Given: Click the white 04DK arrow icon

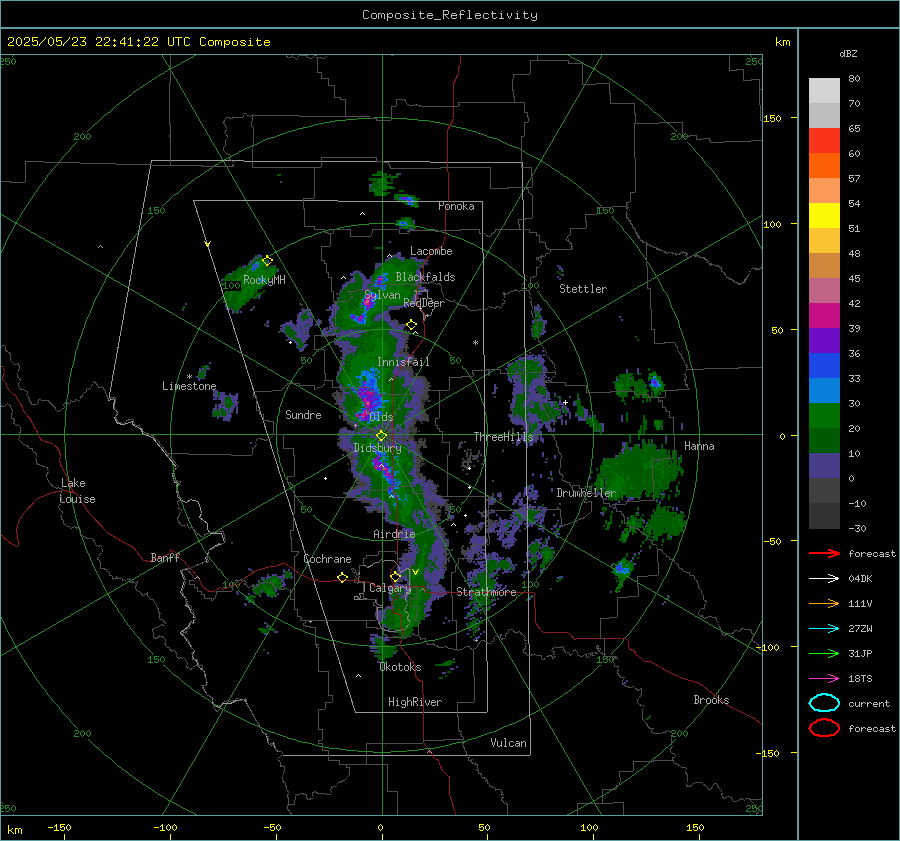Looking at the screenshot, I should tap(824, 578).
